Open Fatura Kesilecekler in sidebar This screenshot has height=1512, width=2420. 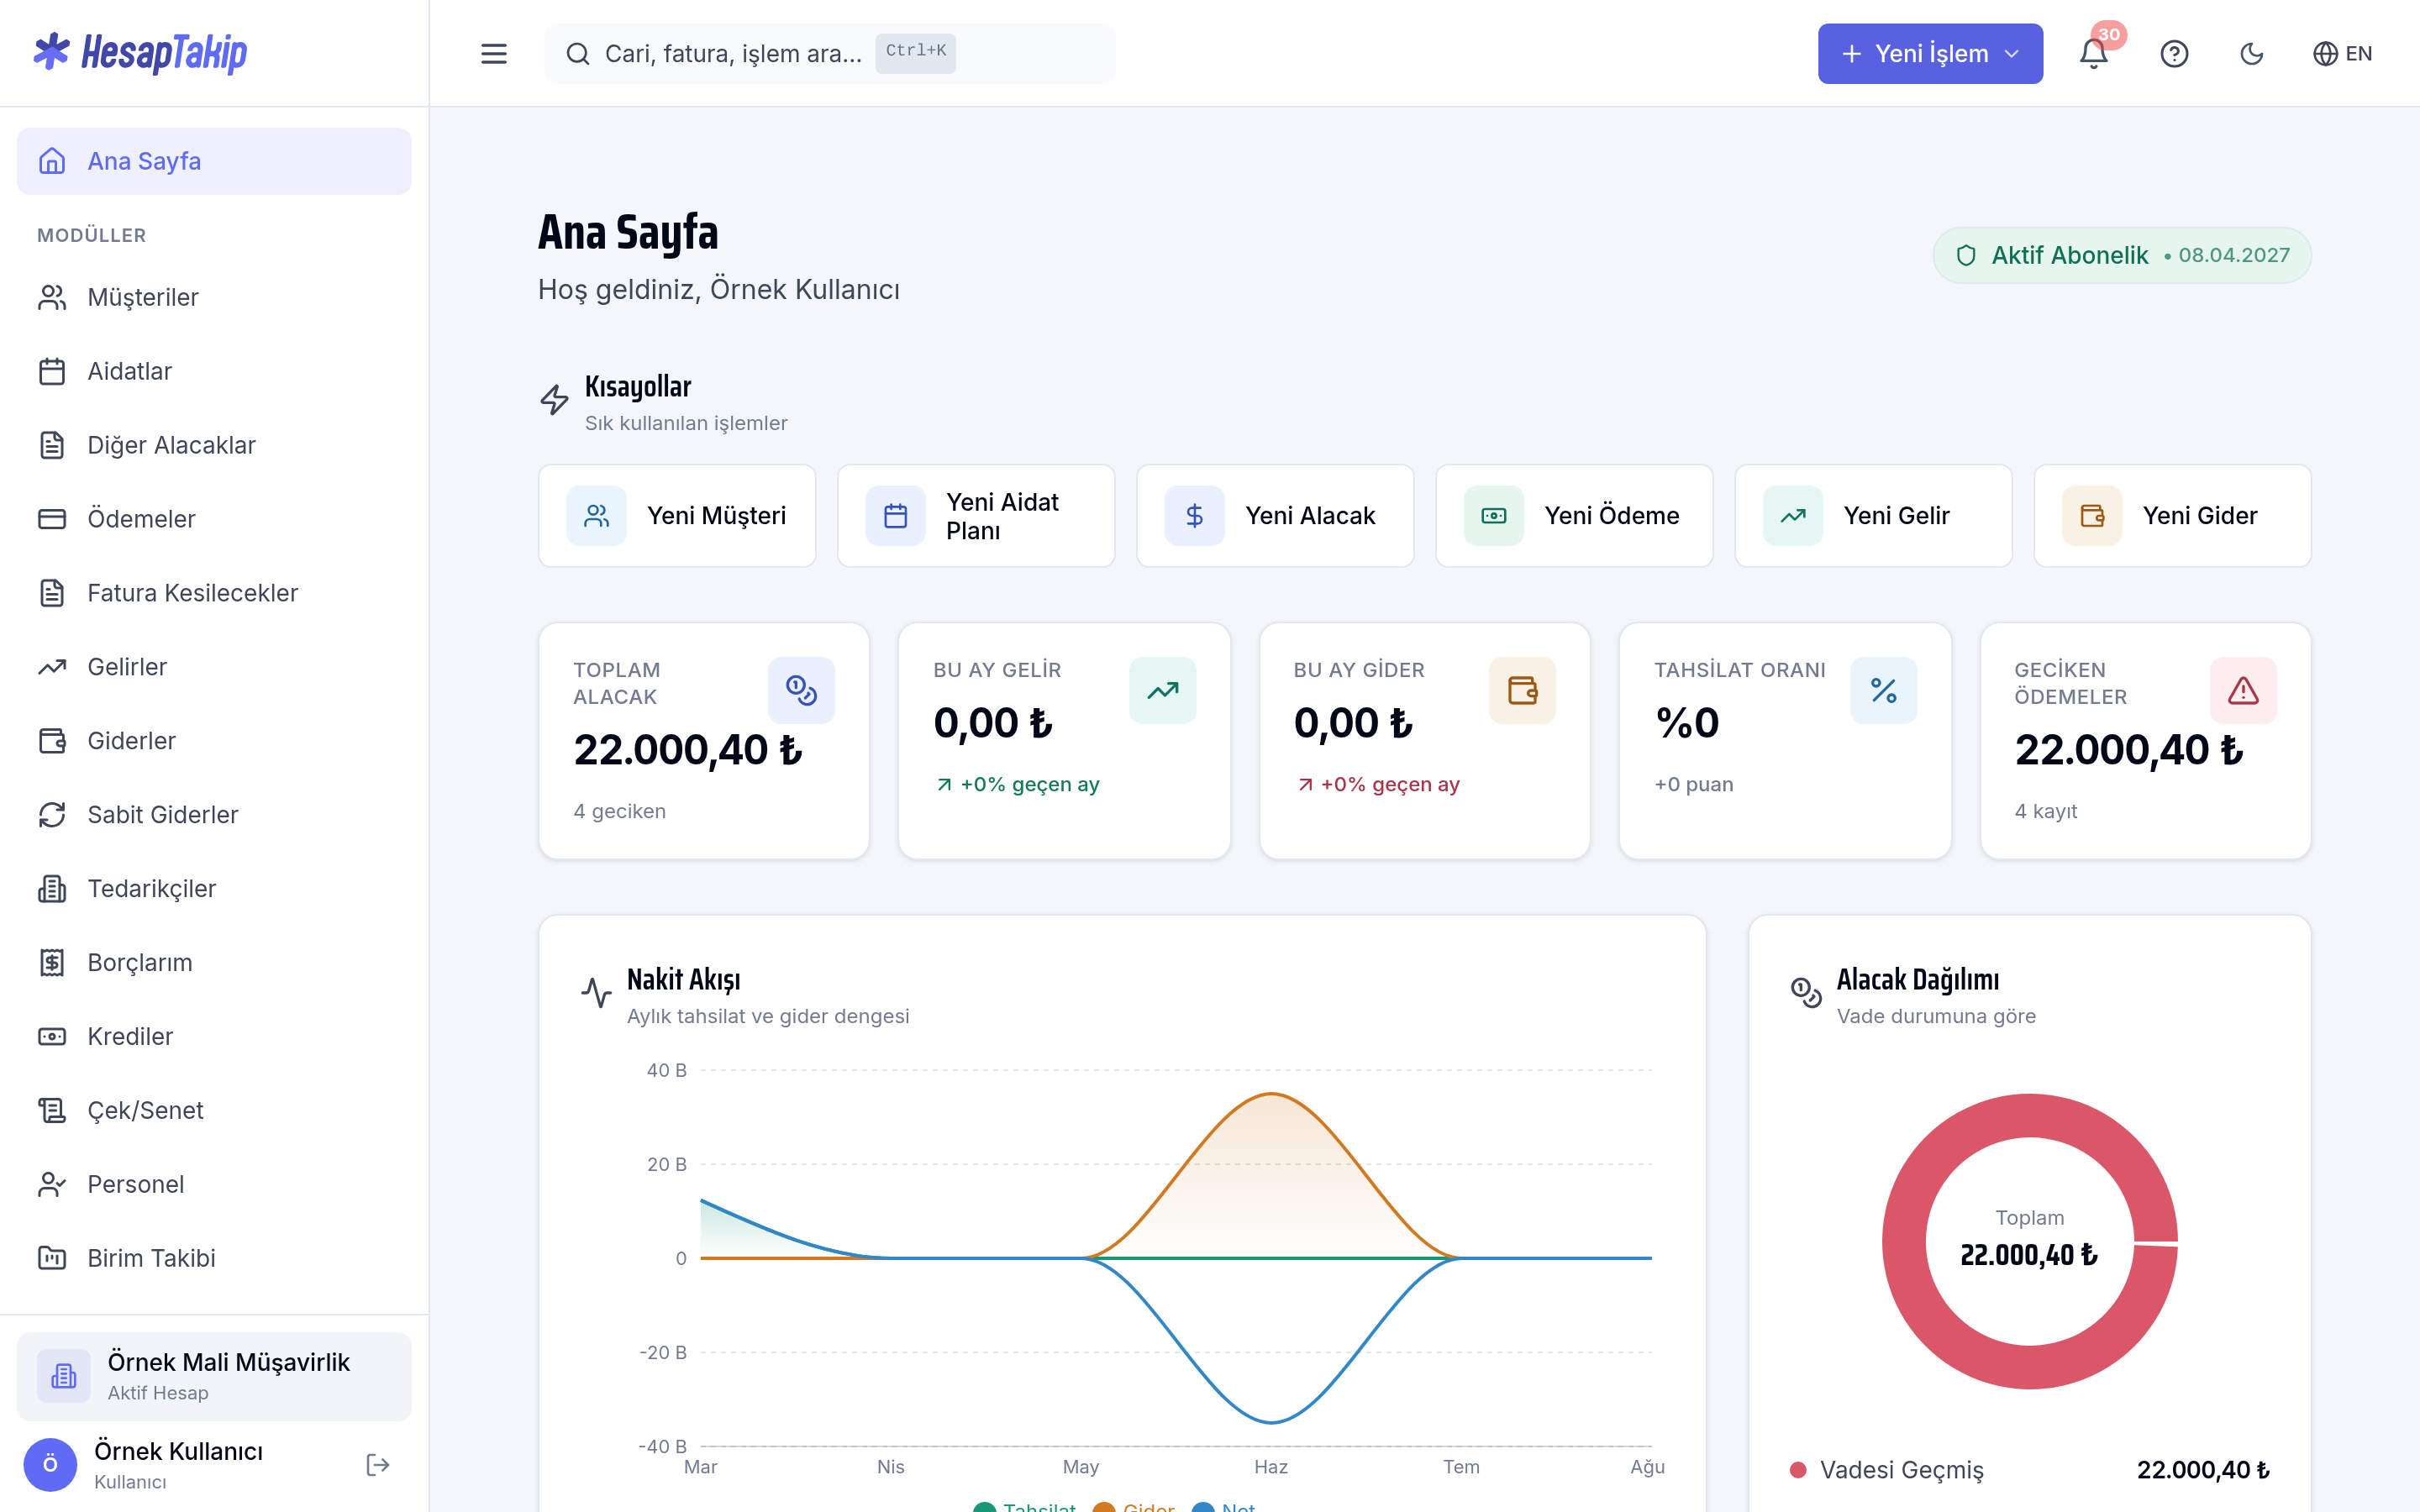tap(214, 593)
